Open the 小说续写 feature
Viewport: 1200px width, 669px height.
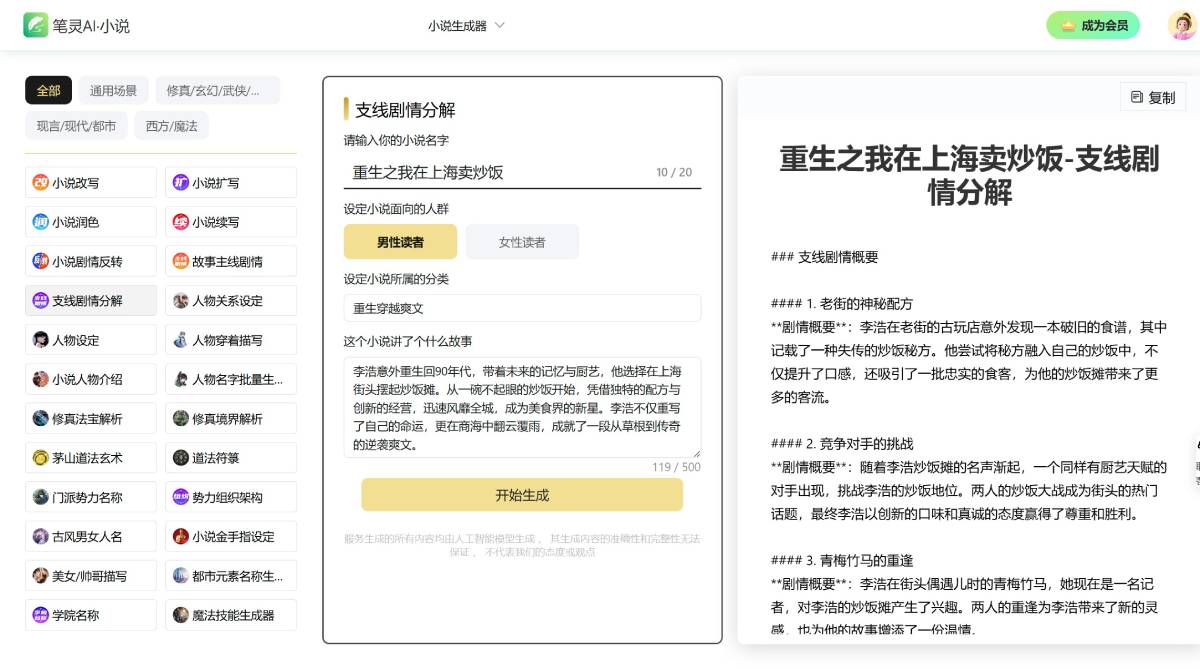point(231,221)
